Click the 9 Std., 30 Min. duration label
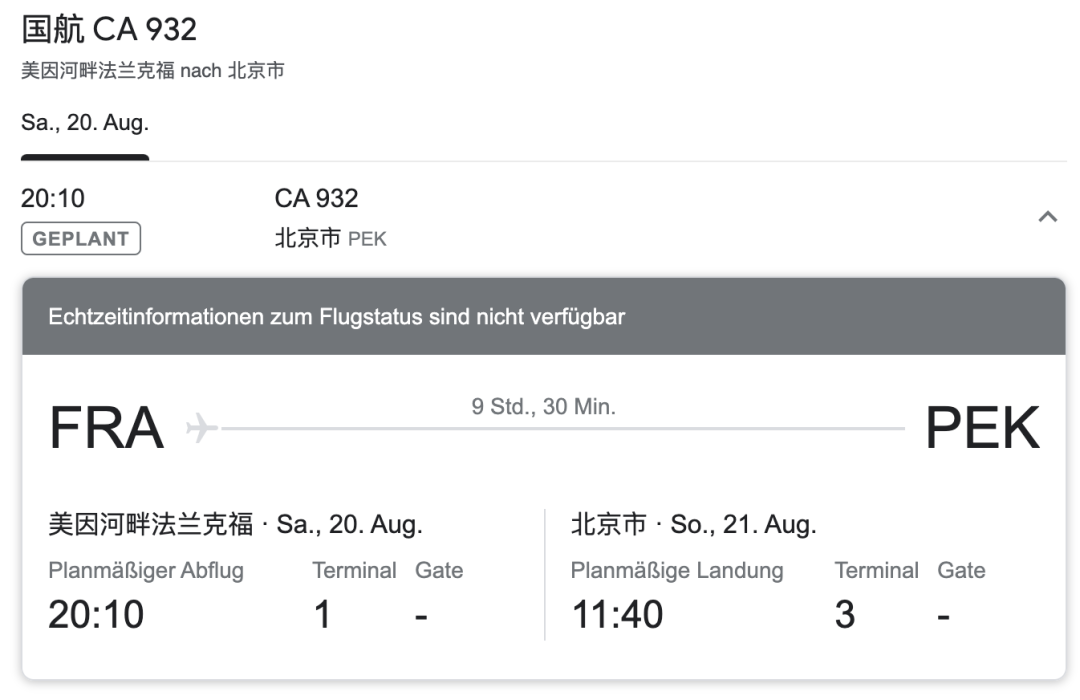 (543, 407)
